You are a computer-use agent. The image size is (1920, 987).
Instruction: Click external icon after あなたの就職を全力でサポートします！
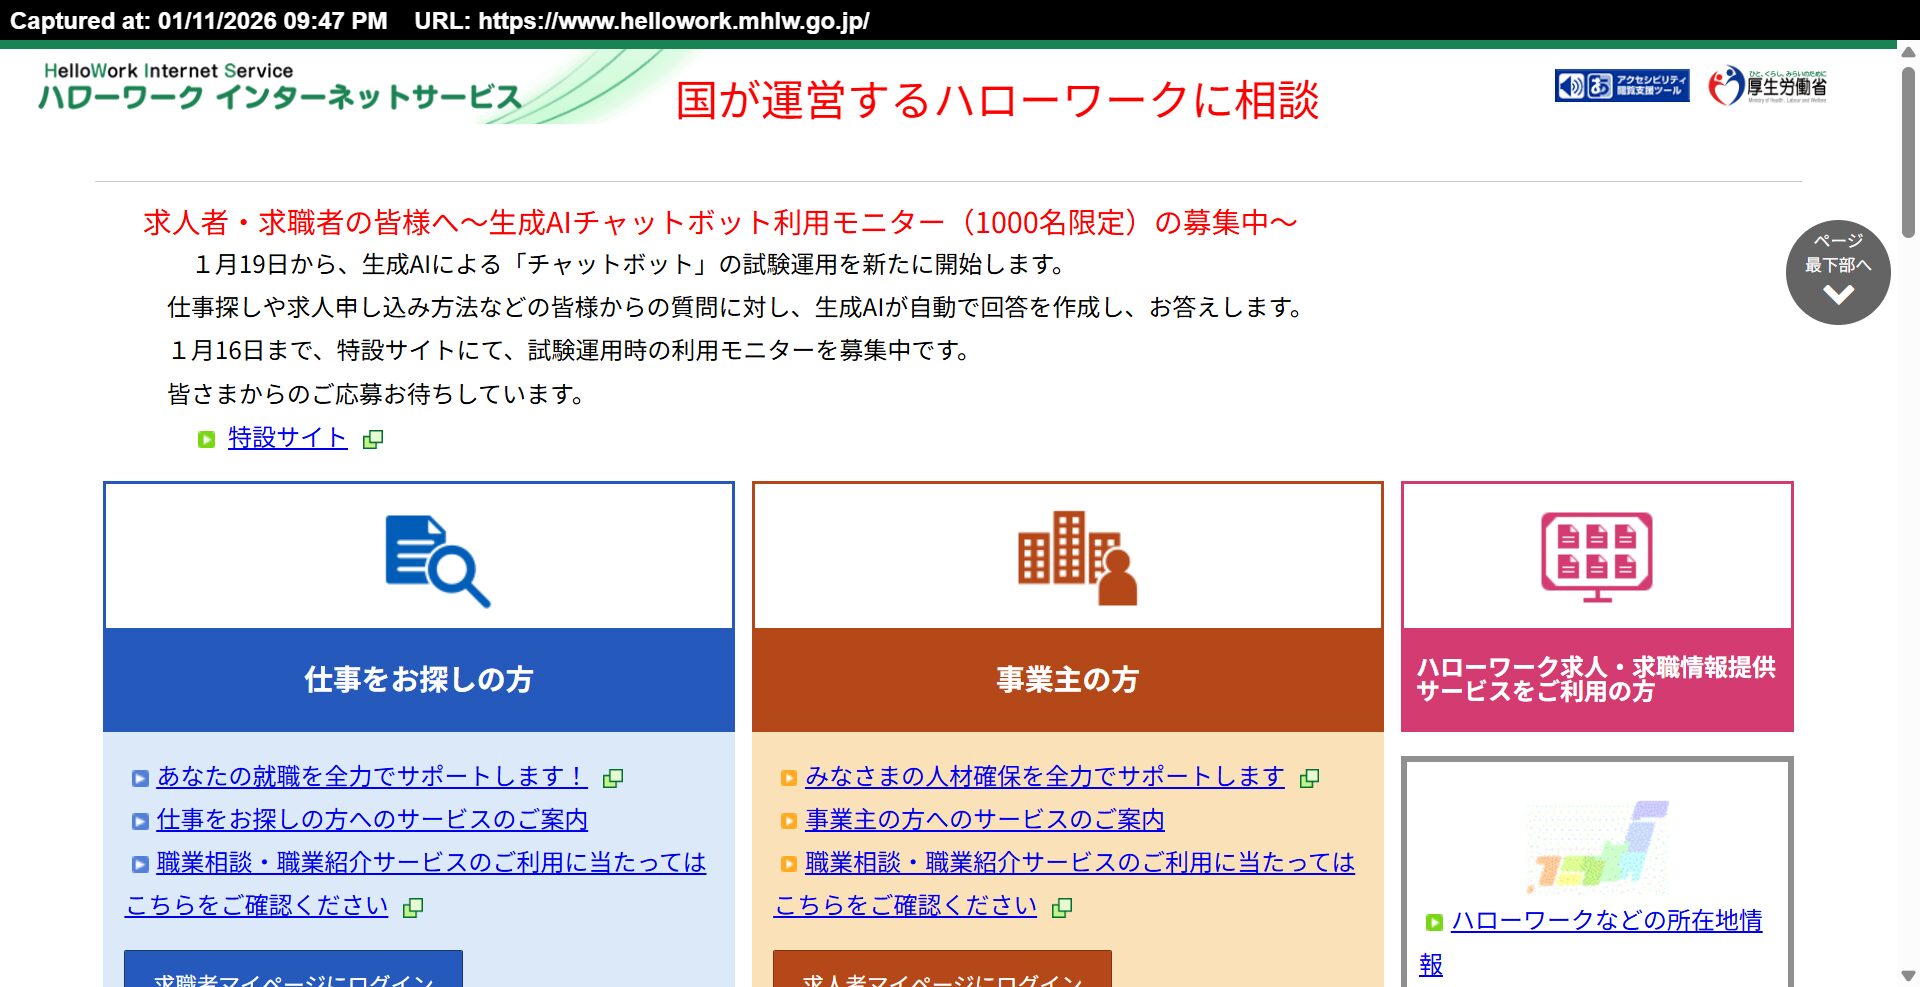[613, 778]
